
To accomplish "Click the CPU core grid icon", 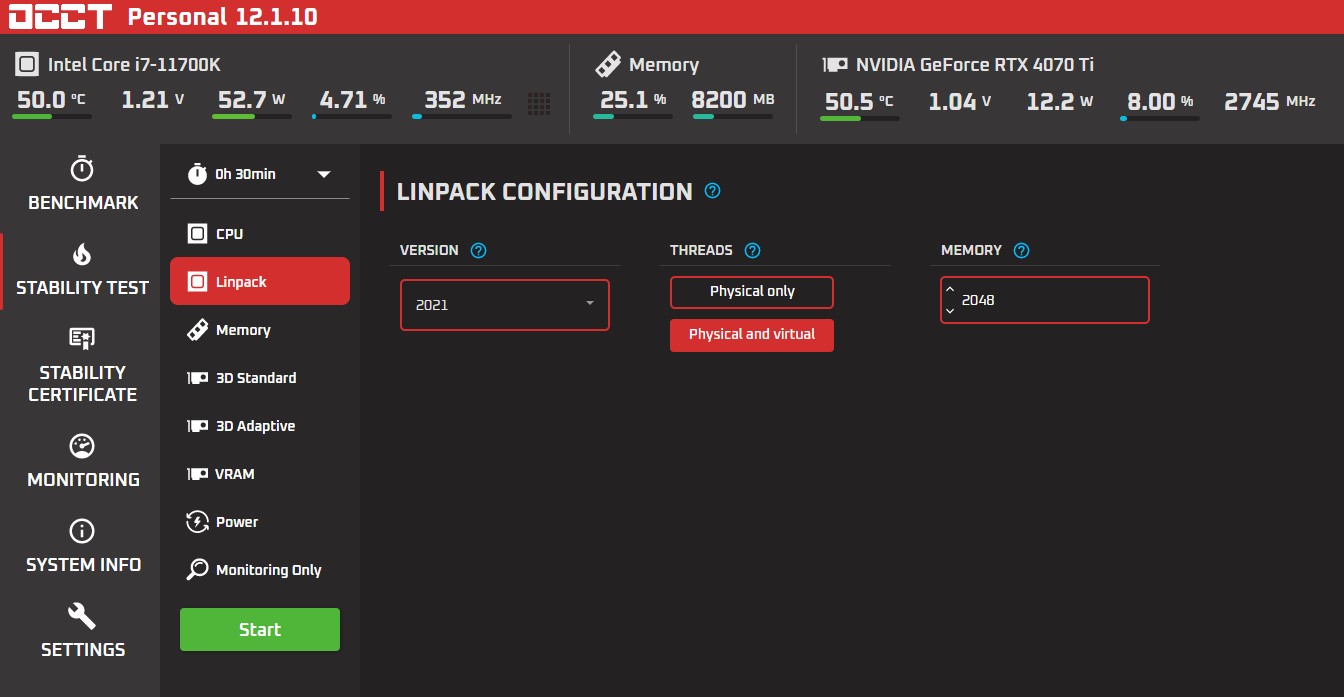I will (539, 101).
